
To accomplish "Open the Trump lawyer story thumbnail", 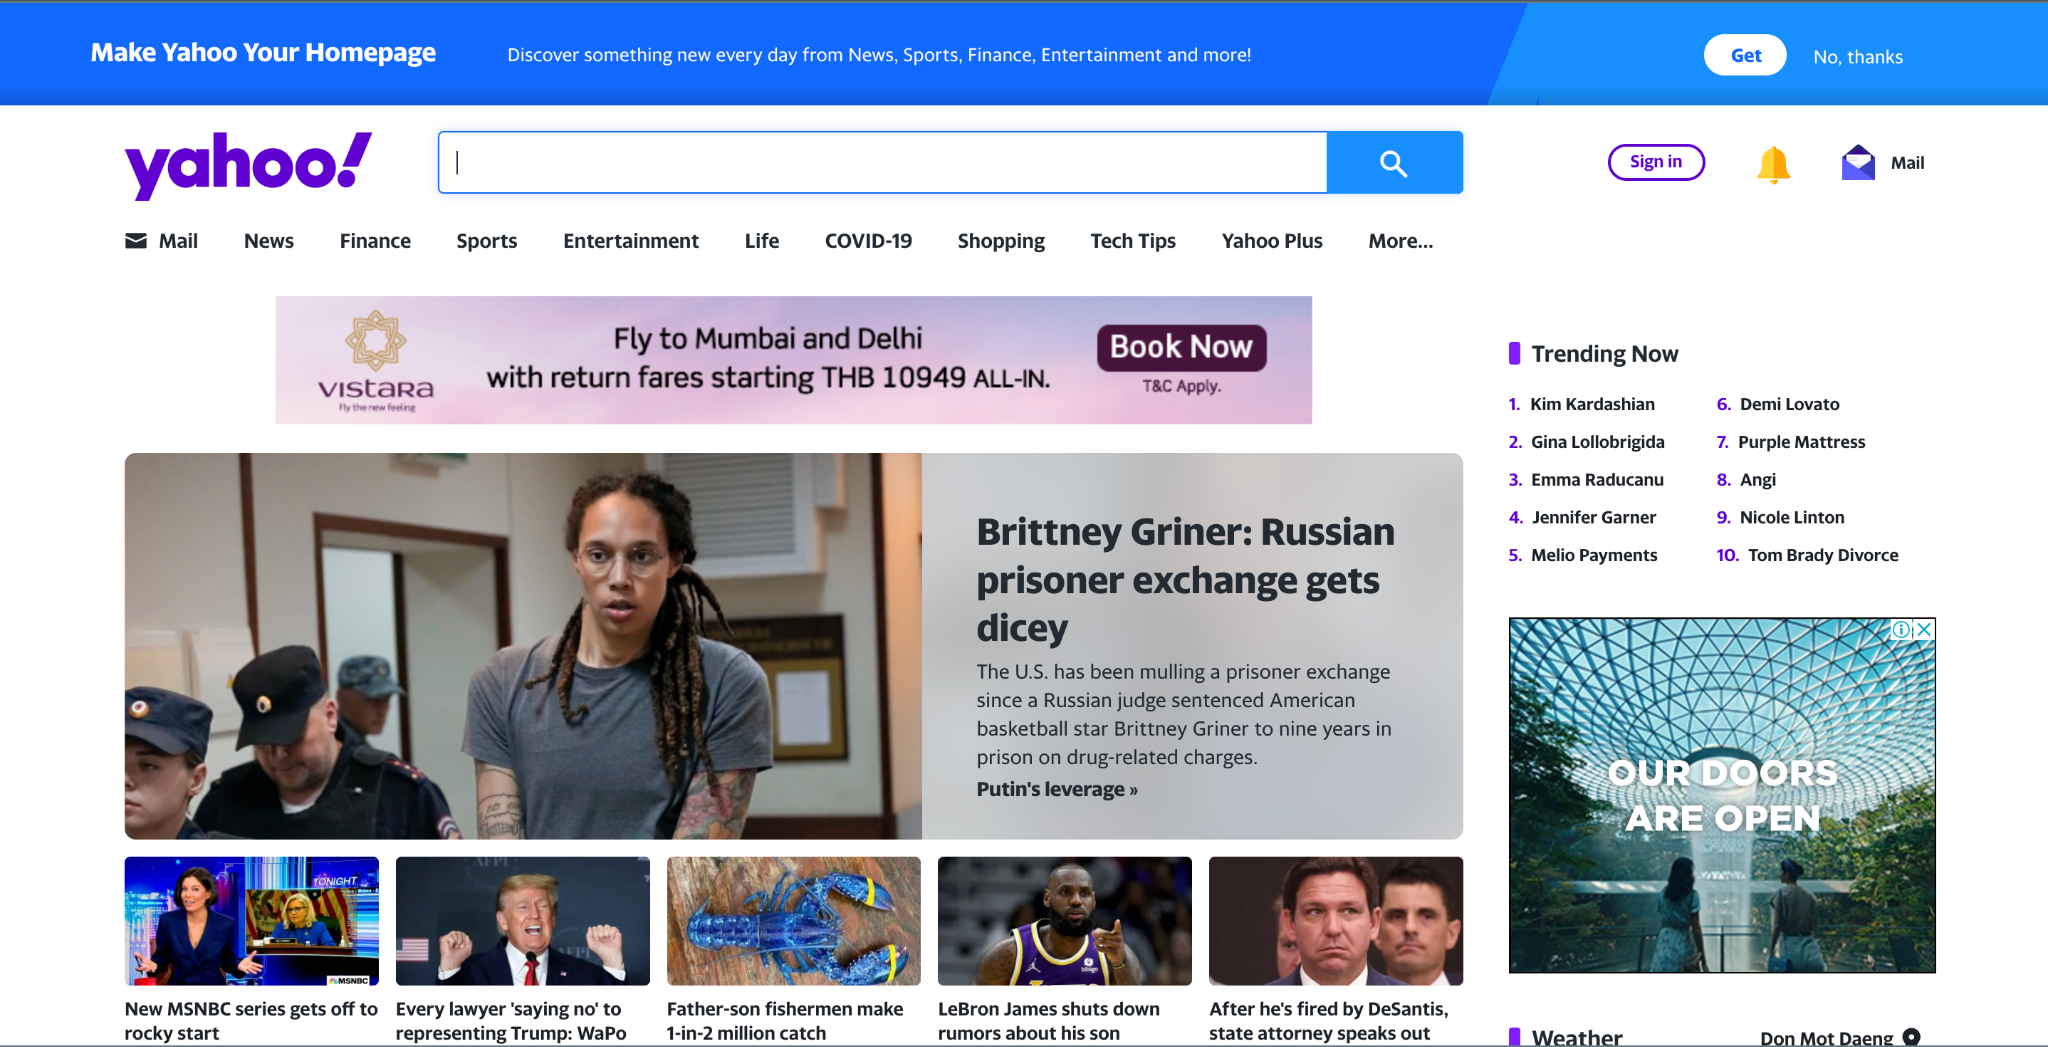I will [x=523, y=921].
